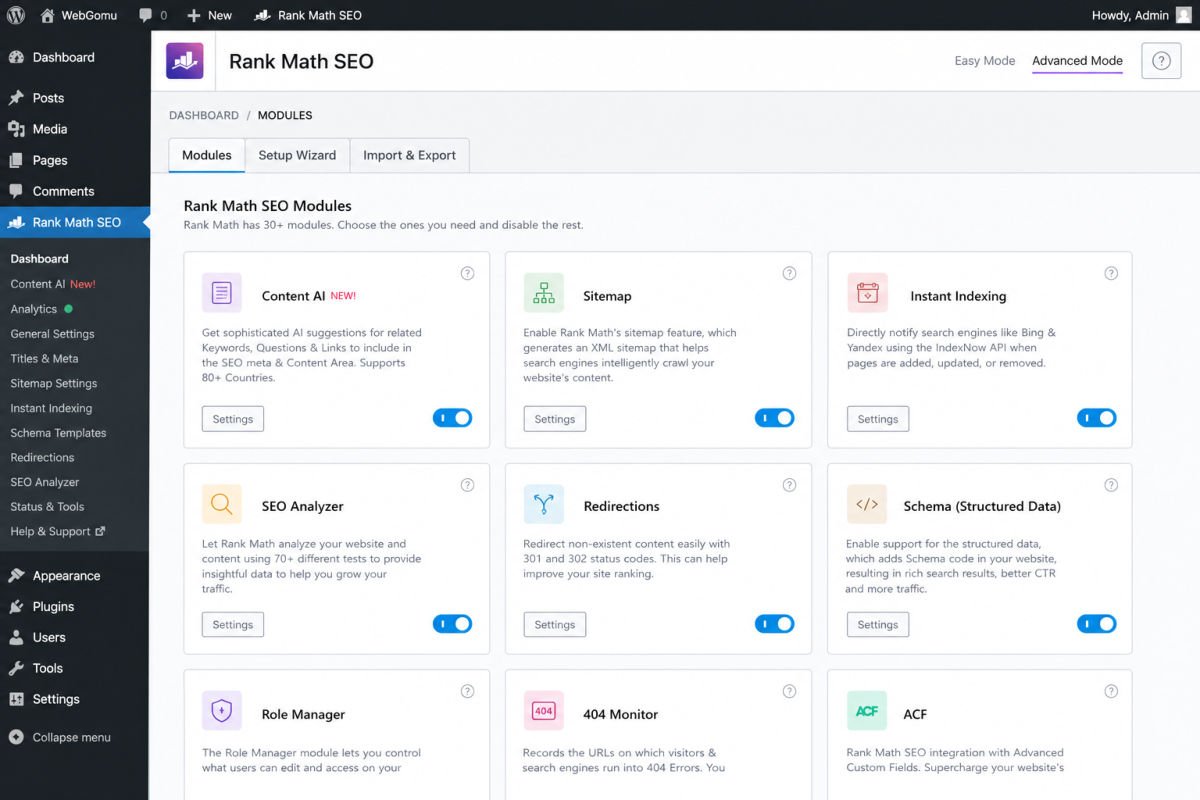Viewport: 1200px width, 800px height.
Task: Open Redirections submenu item
Action: [x=42, y=457]
